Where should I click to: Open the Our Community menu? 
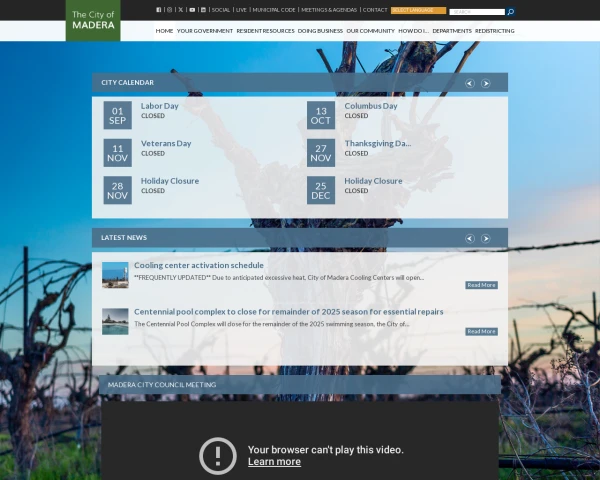tap(370, 31)
